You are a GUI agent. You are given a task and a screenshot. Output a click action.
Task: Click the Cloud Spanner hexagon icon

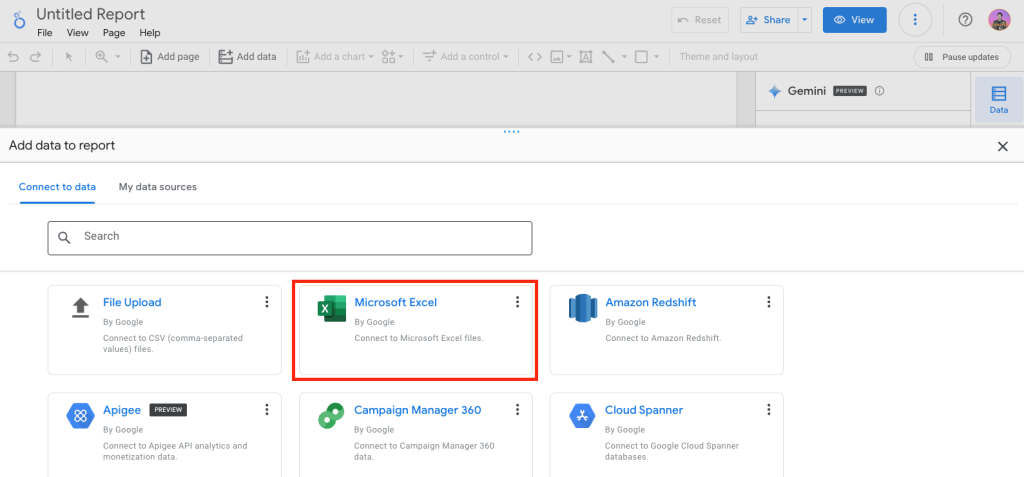583,416
